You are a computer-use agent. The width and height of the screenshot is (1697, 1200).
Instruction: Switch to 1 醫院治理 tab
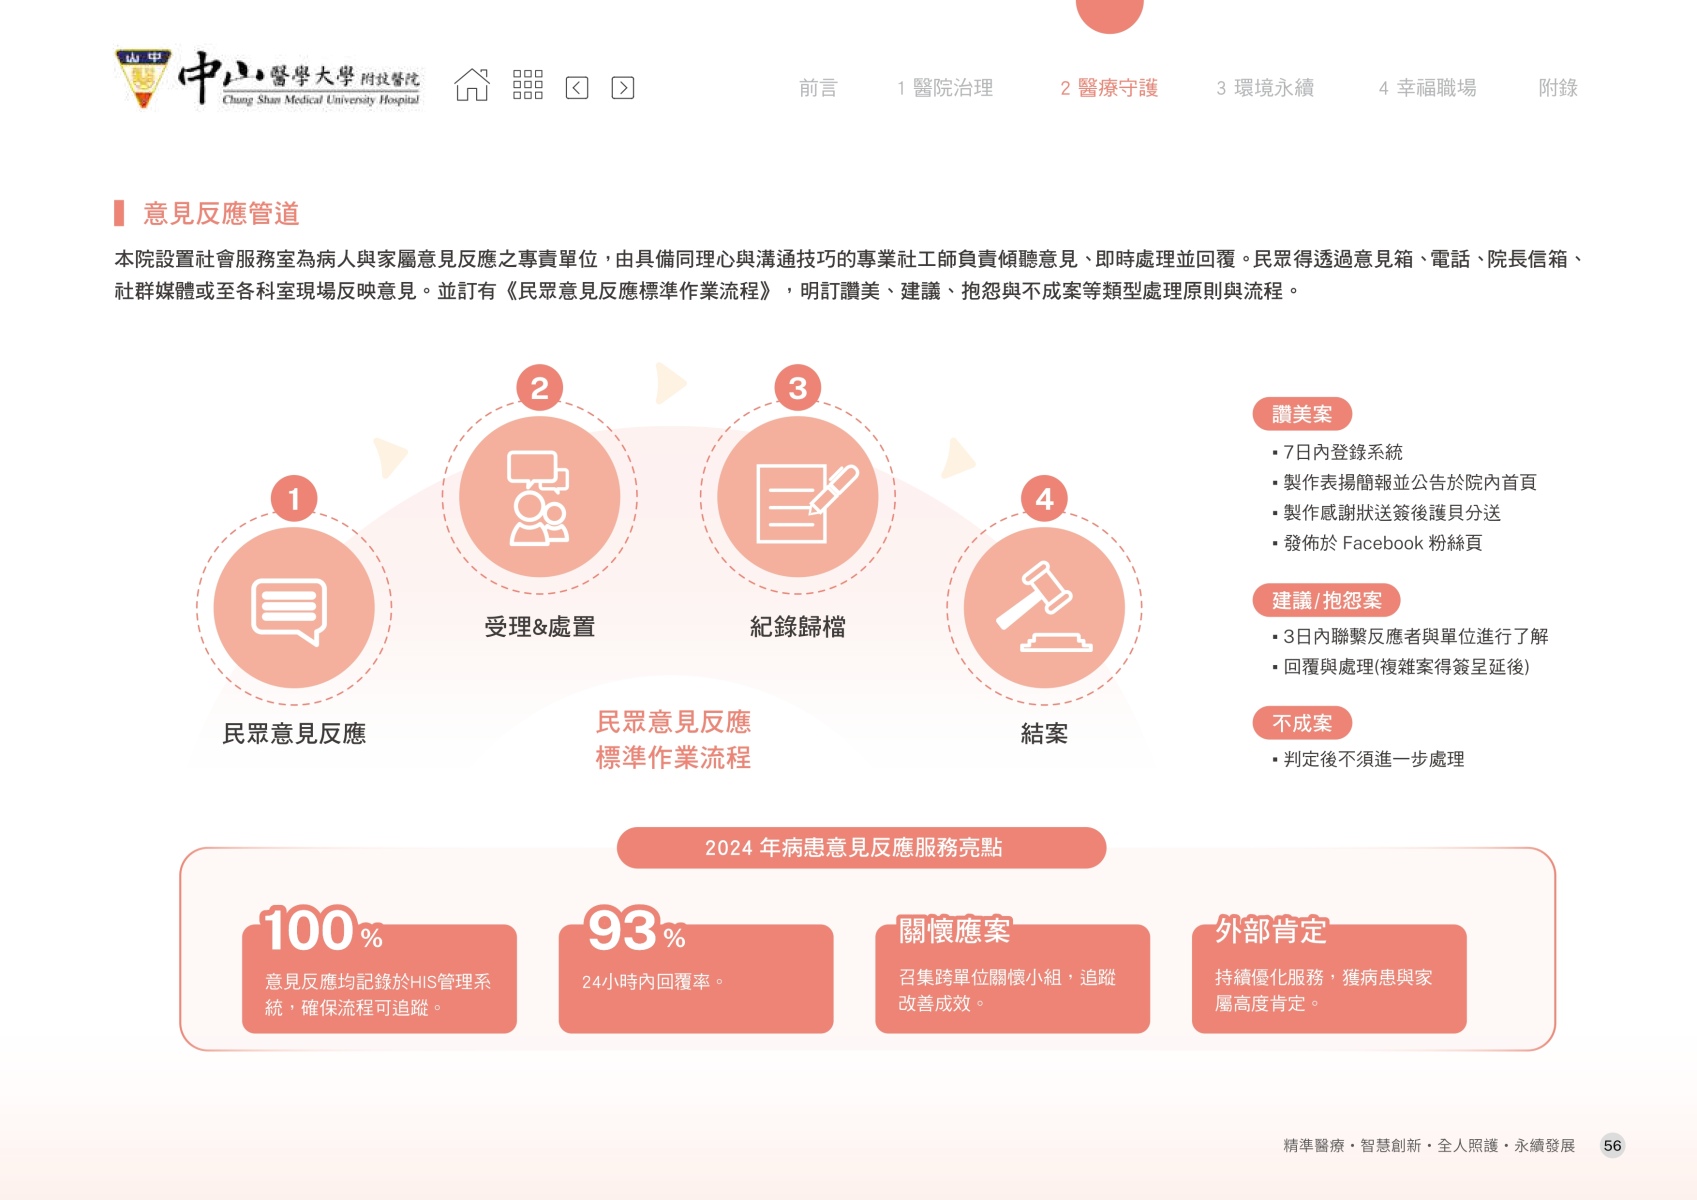click(945, 88)
